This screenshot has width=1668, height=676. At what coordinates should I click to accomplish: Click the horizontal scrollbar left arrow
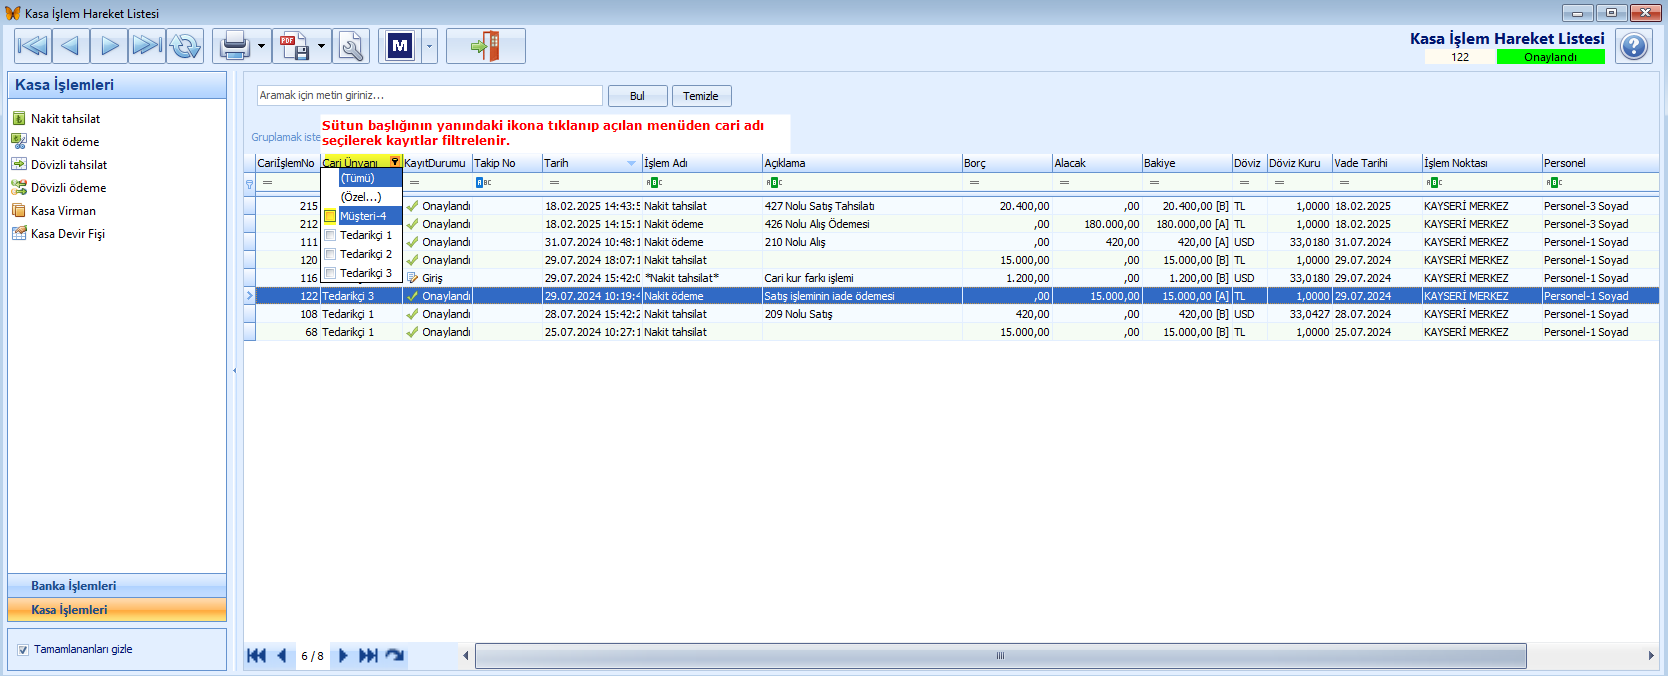click(465, 656)
